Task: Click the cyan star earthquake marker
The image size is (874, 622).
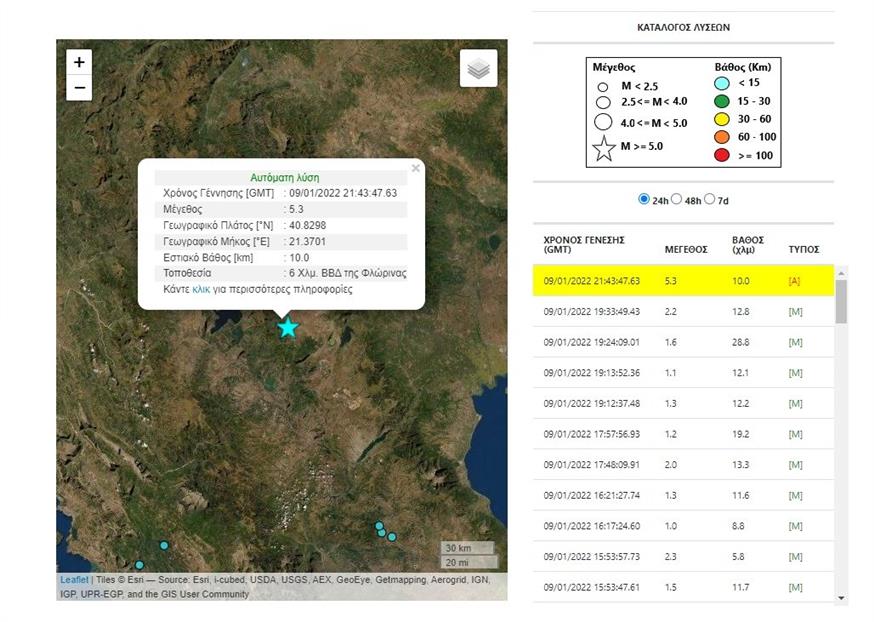Action: tap(288, 327)
